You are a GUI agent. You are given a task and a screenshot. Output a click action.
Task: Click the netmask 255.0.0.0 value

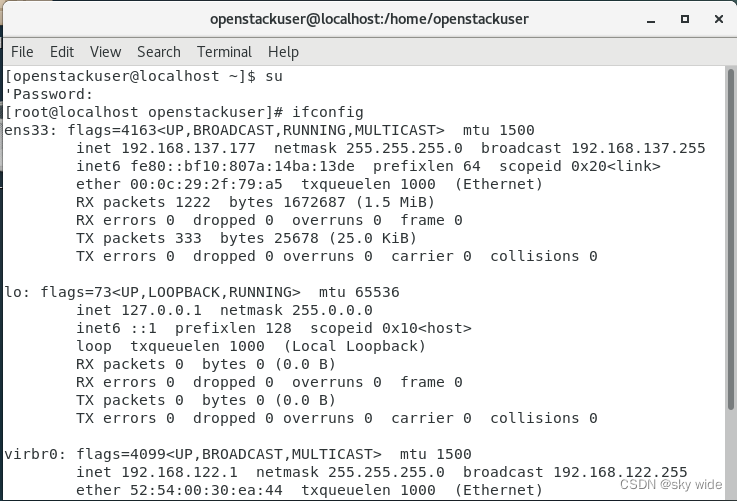332,310
